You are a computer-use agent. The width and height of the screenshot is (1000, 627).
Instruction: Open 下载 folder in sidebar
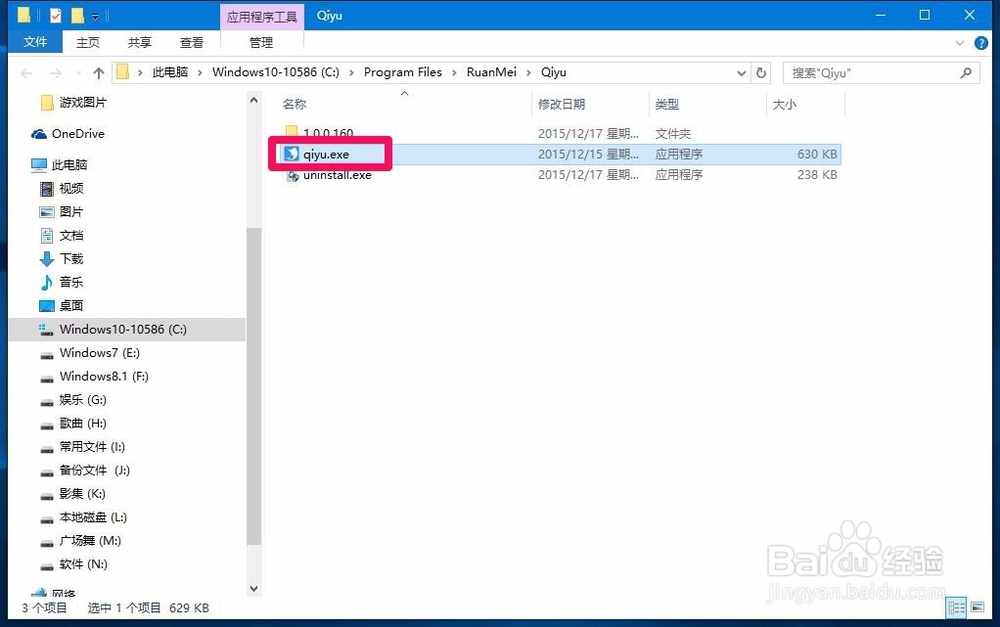pyautogui.click(x=71, y=258)
